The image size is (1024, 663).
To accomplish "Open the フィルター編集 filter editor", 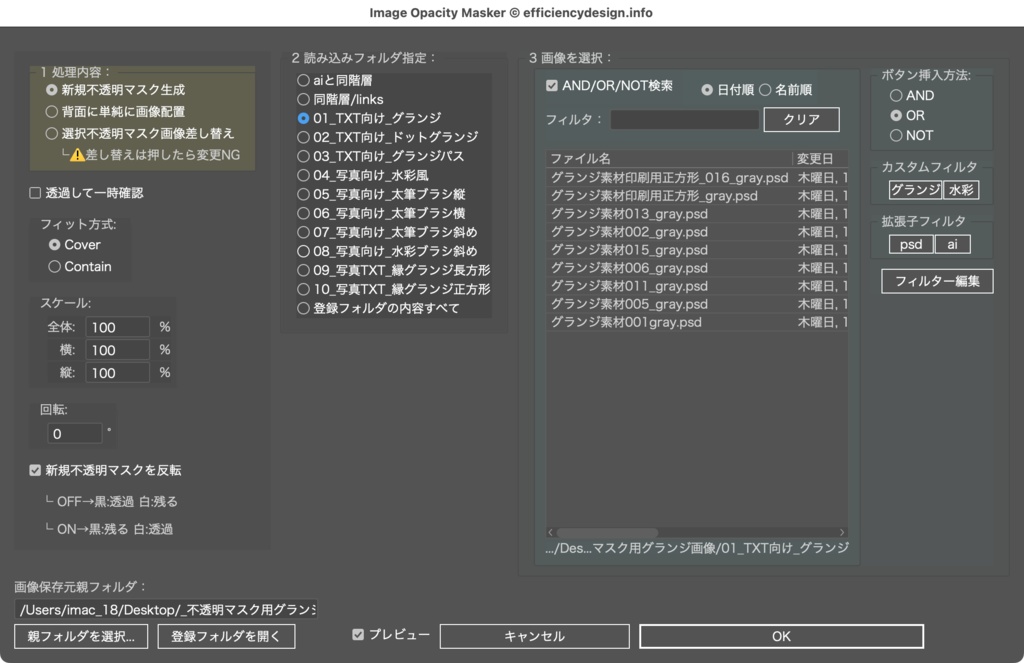I will (936, 281).
